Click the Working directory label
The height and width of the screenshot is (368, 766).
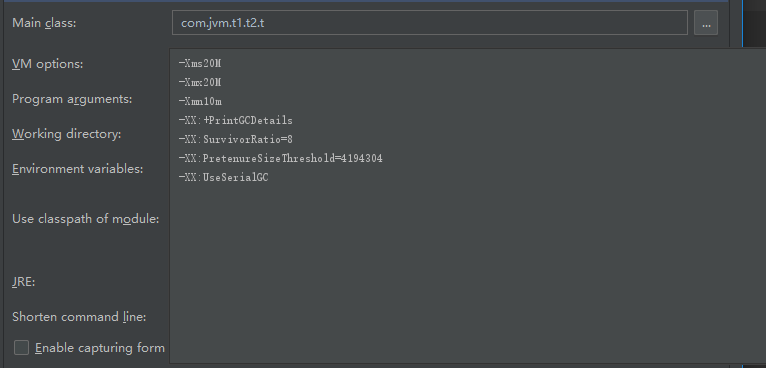(x=66, y=134)
